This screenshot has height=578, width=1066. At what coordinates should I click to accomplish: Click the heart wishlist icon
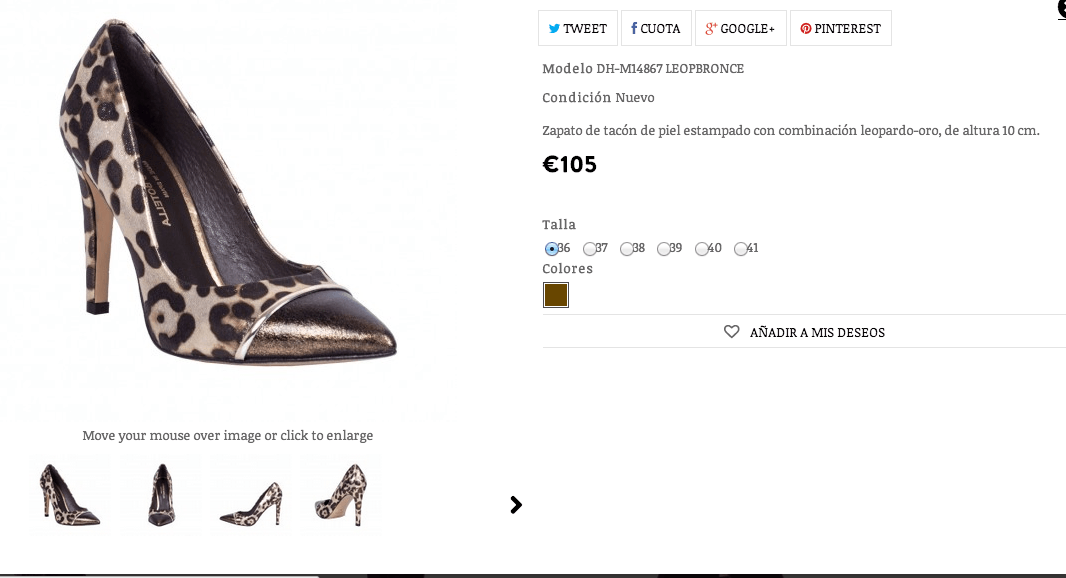click(732, 332)
